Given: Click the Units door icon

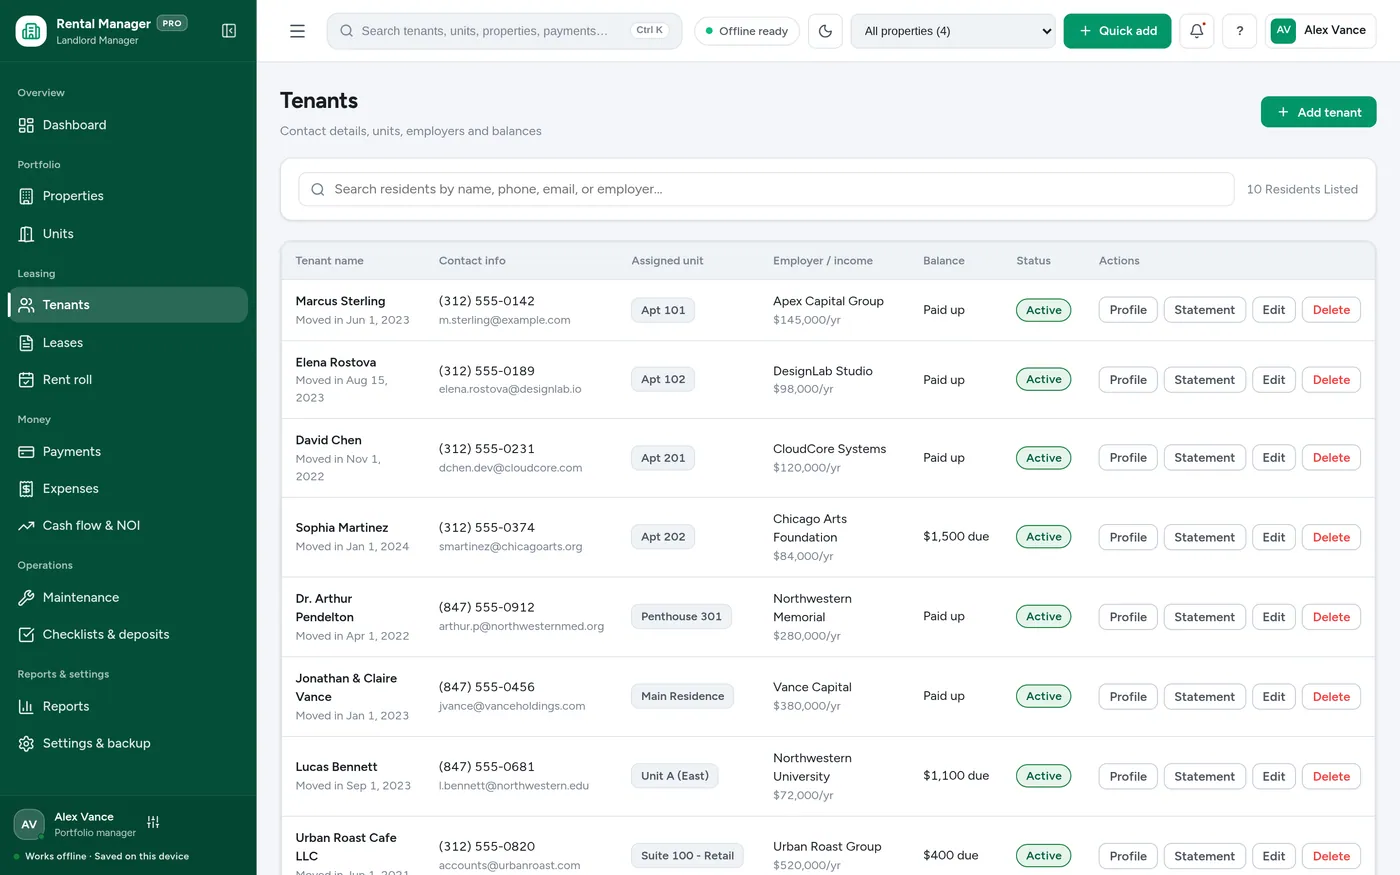Looking at the screenshot, I should tap(26, 234).
